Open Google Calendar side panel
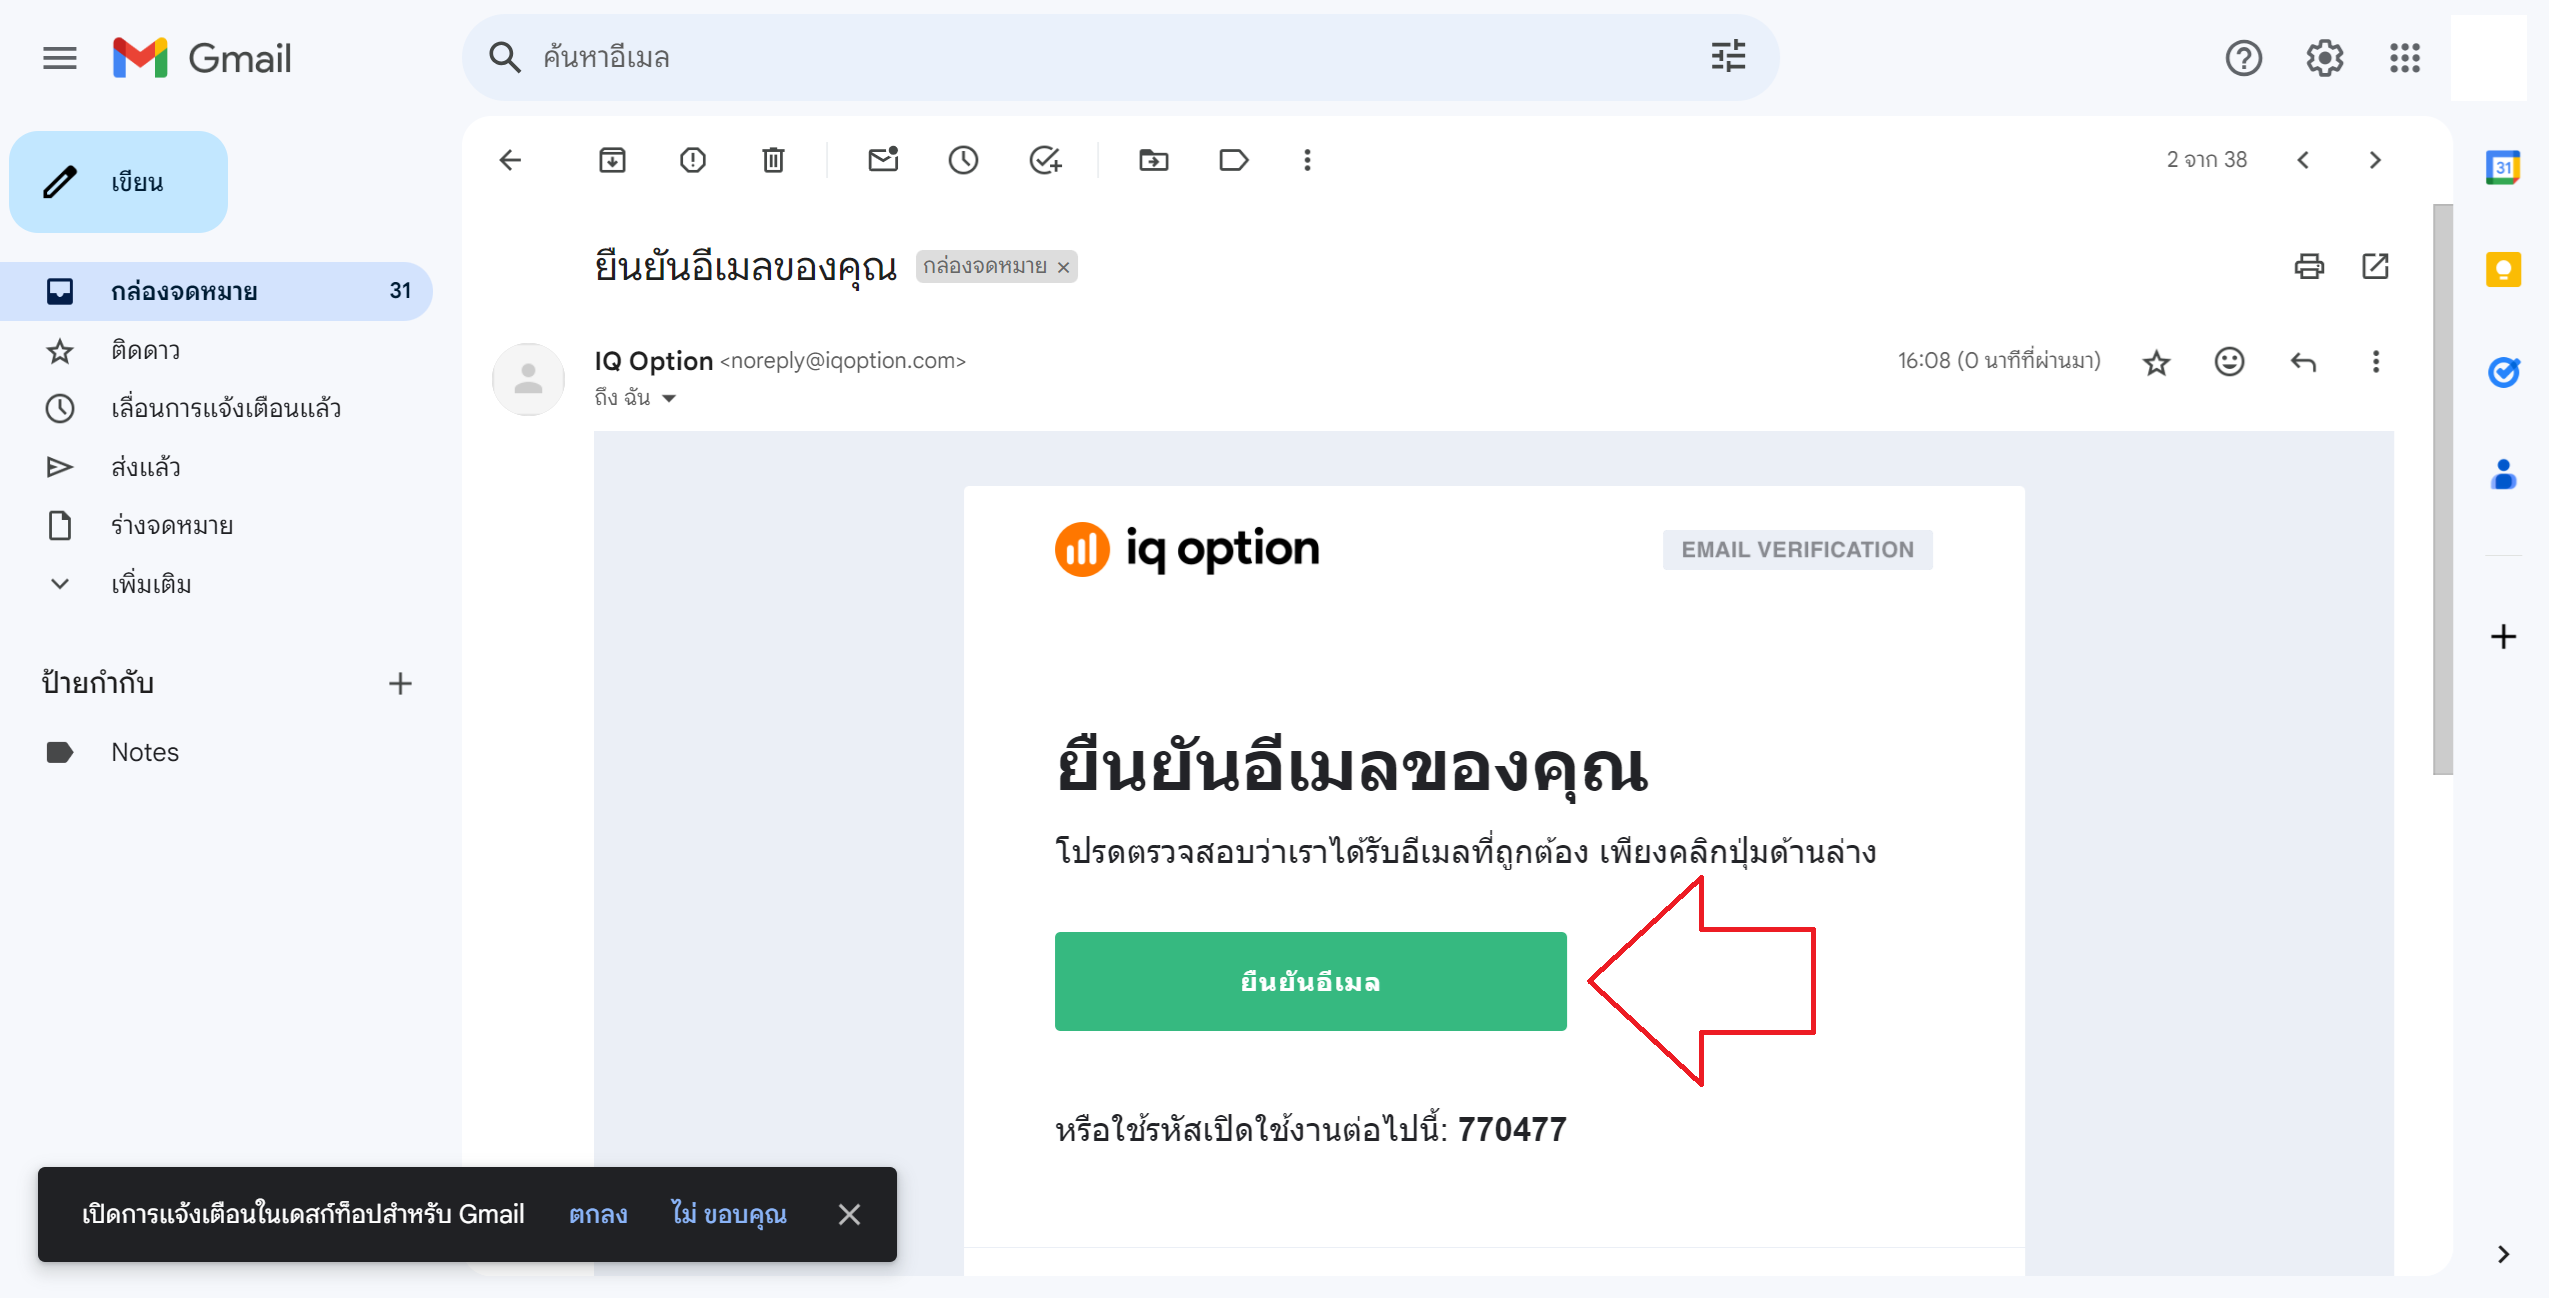The width and height of the screenshot is (2549, 1298). 2503,167
